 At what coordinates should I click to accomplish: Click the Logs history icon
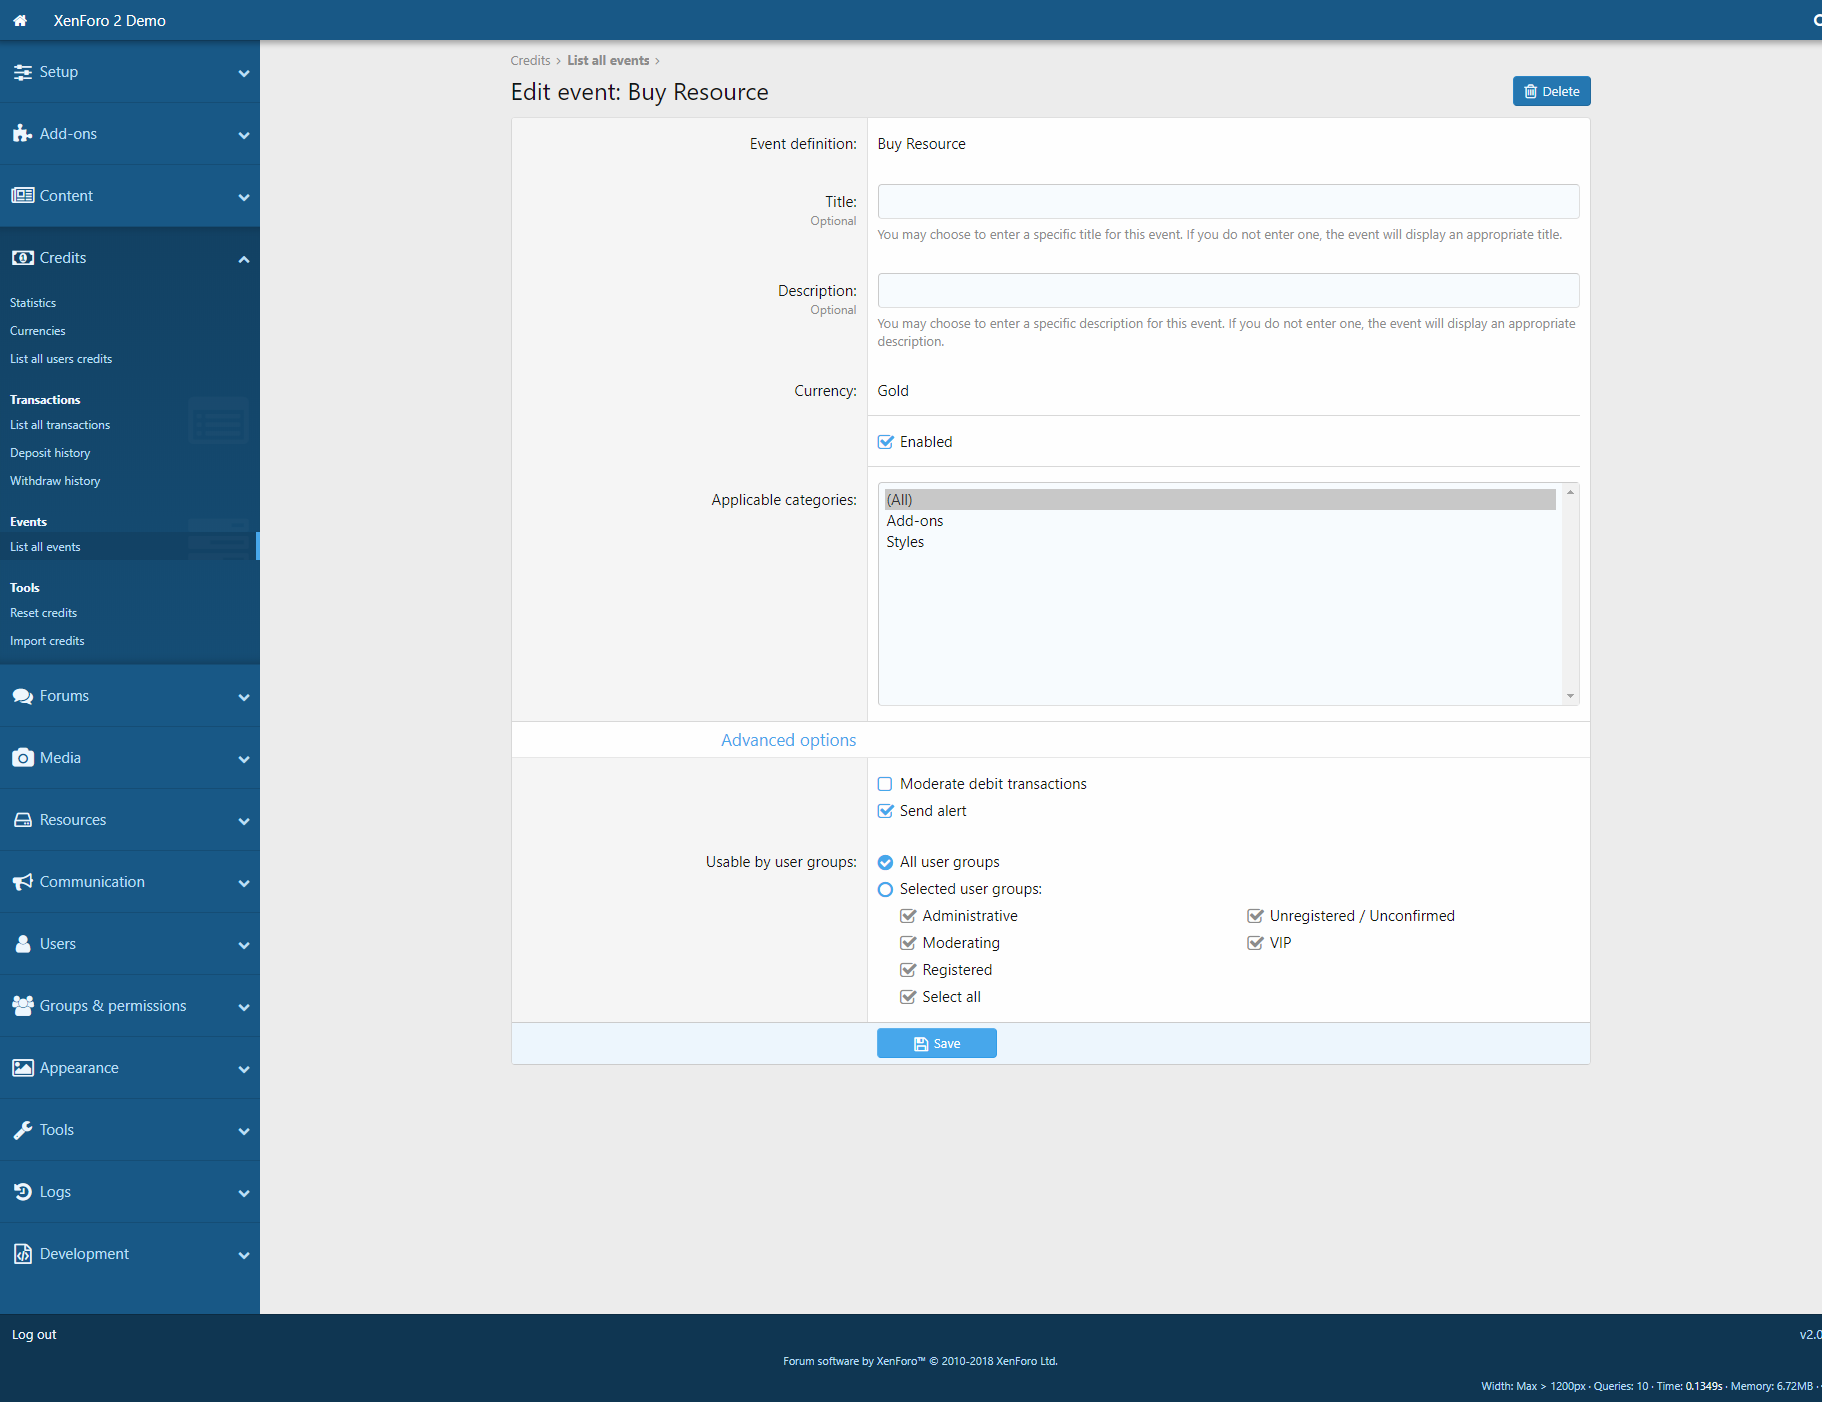point(22,1192)
